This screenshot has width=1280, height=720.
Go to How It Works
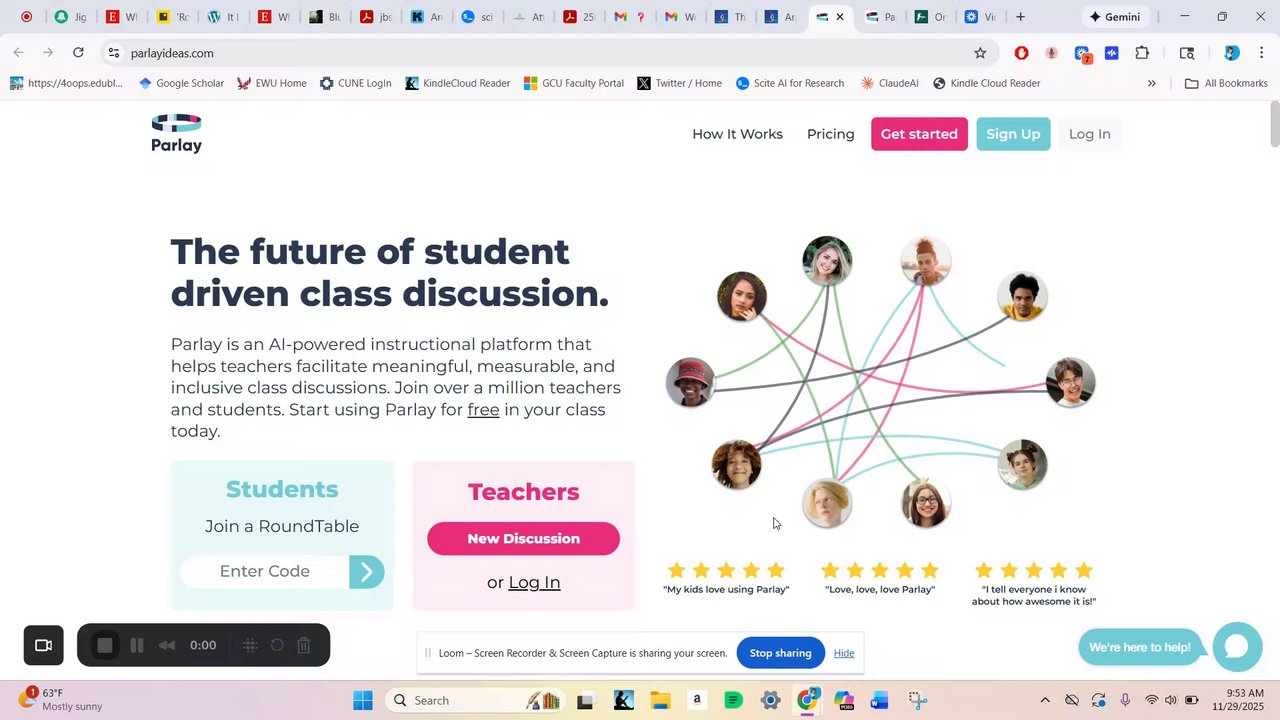pos(737,134)
